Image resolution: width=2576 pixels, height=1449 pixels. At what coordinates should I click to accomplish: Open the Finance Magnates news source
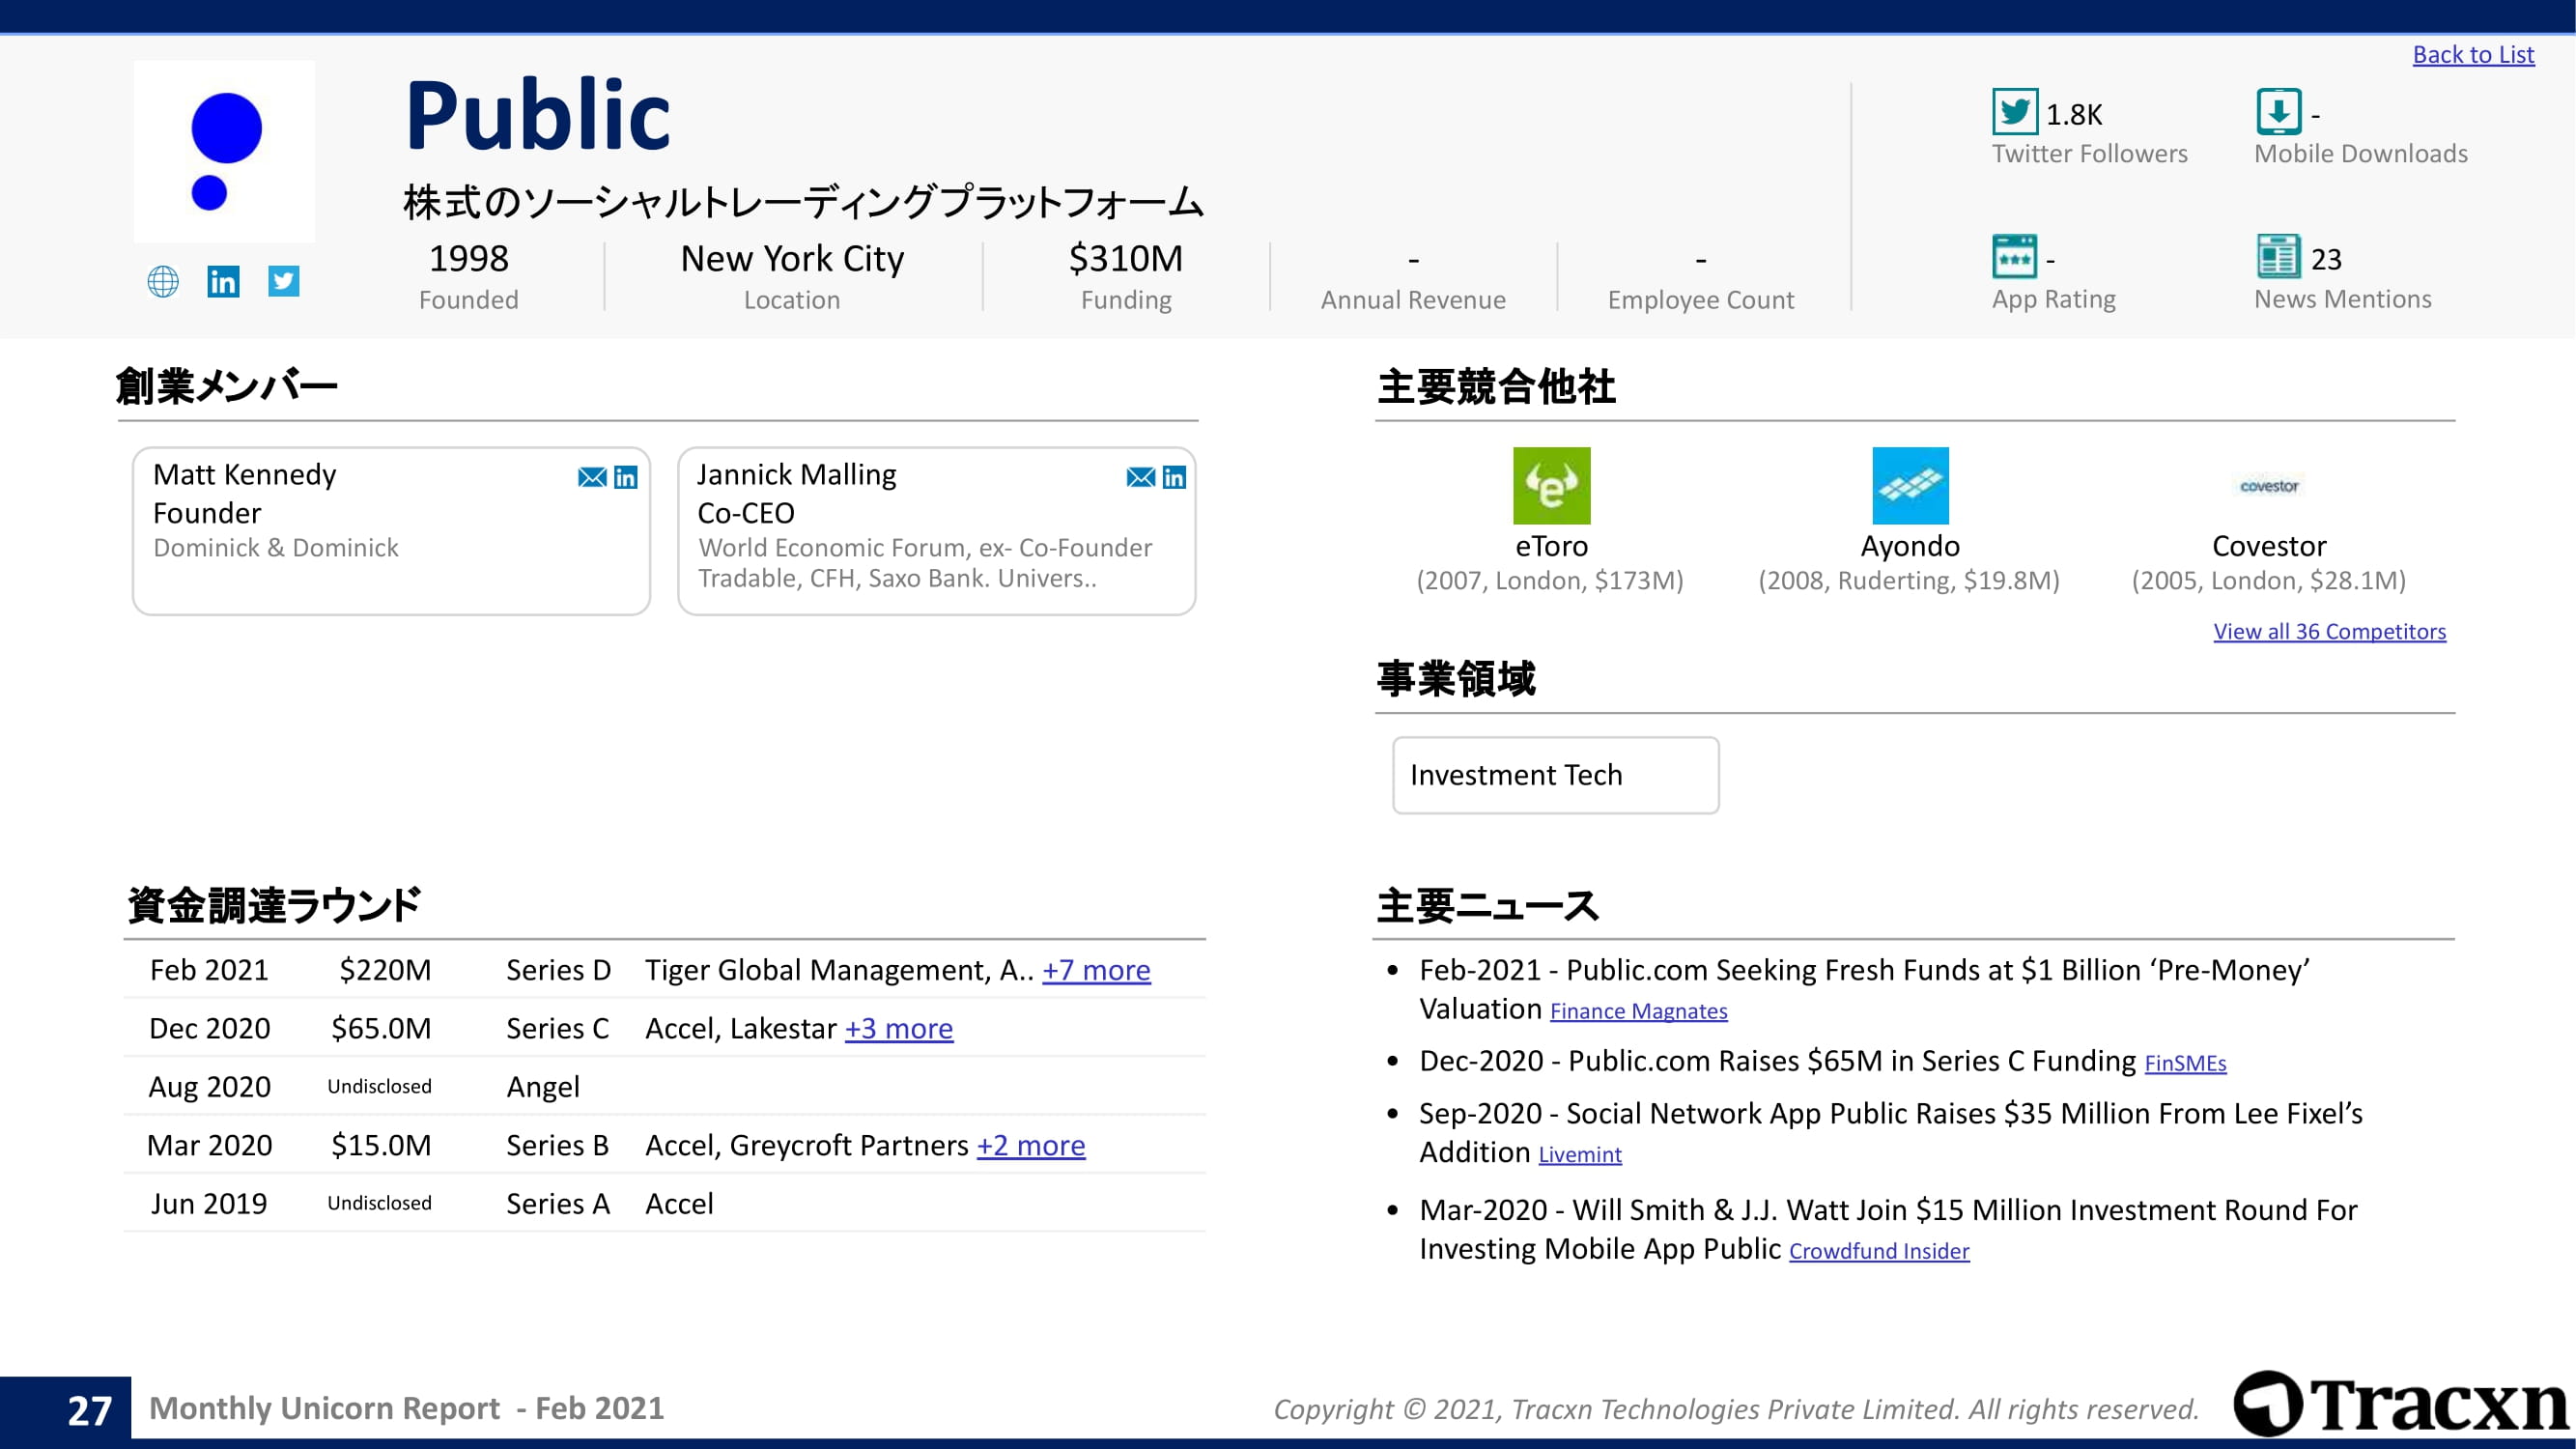pyautogui.click(x=1638, y=1011)
